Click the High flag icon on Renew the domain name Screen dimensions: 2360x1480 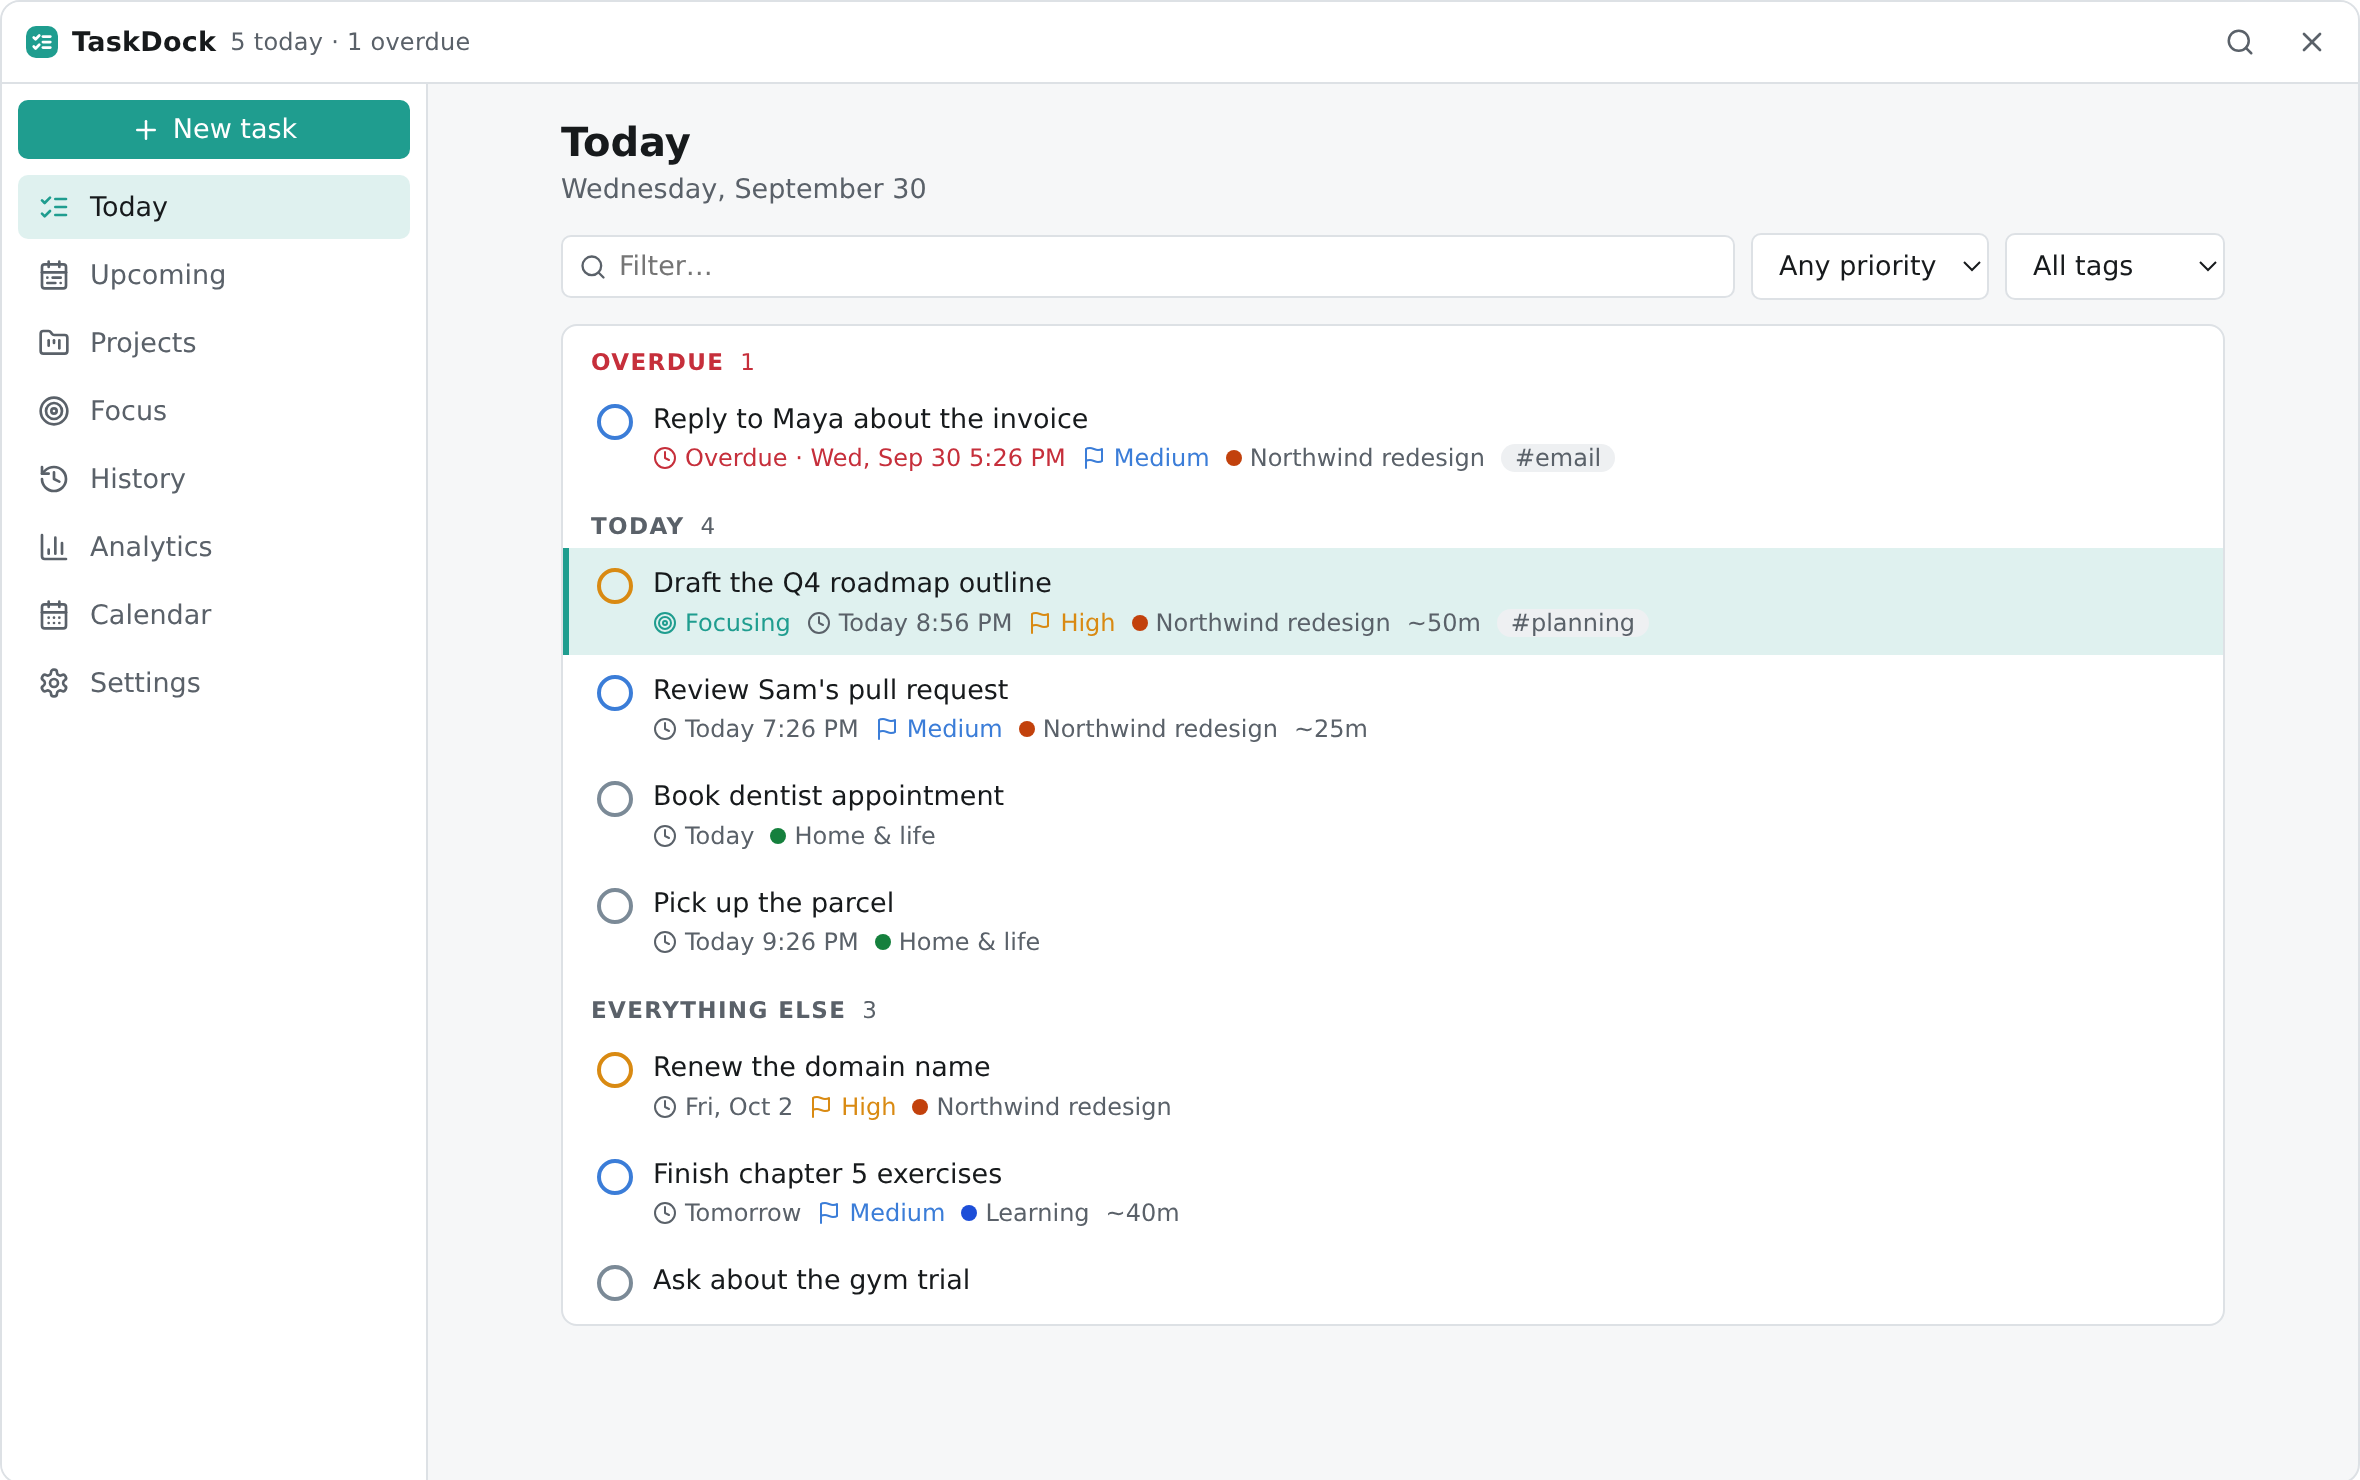pyautogui.click(x=821, y=1107)
